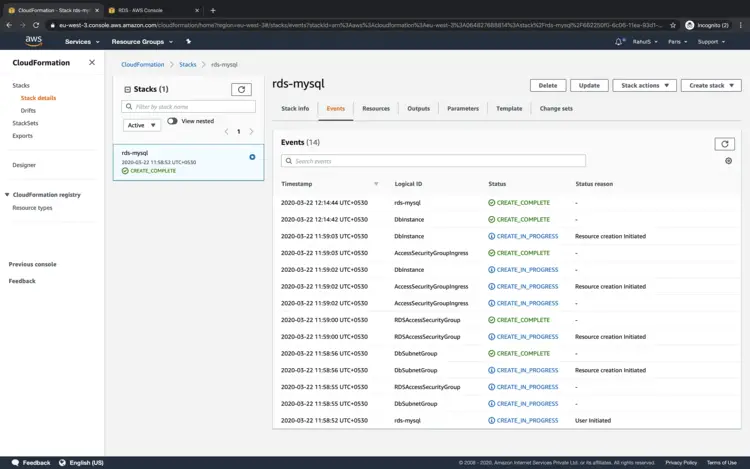Viewport: 750px width, 469px height.
Task: Open the notifications bell icon
Action: [619, 42]
